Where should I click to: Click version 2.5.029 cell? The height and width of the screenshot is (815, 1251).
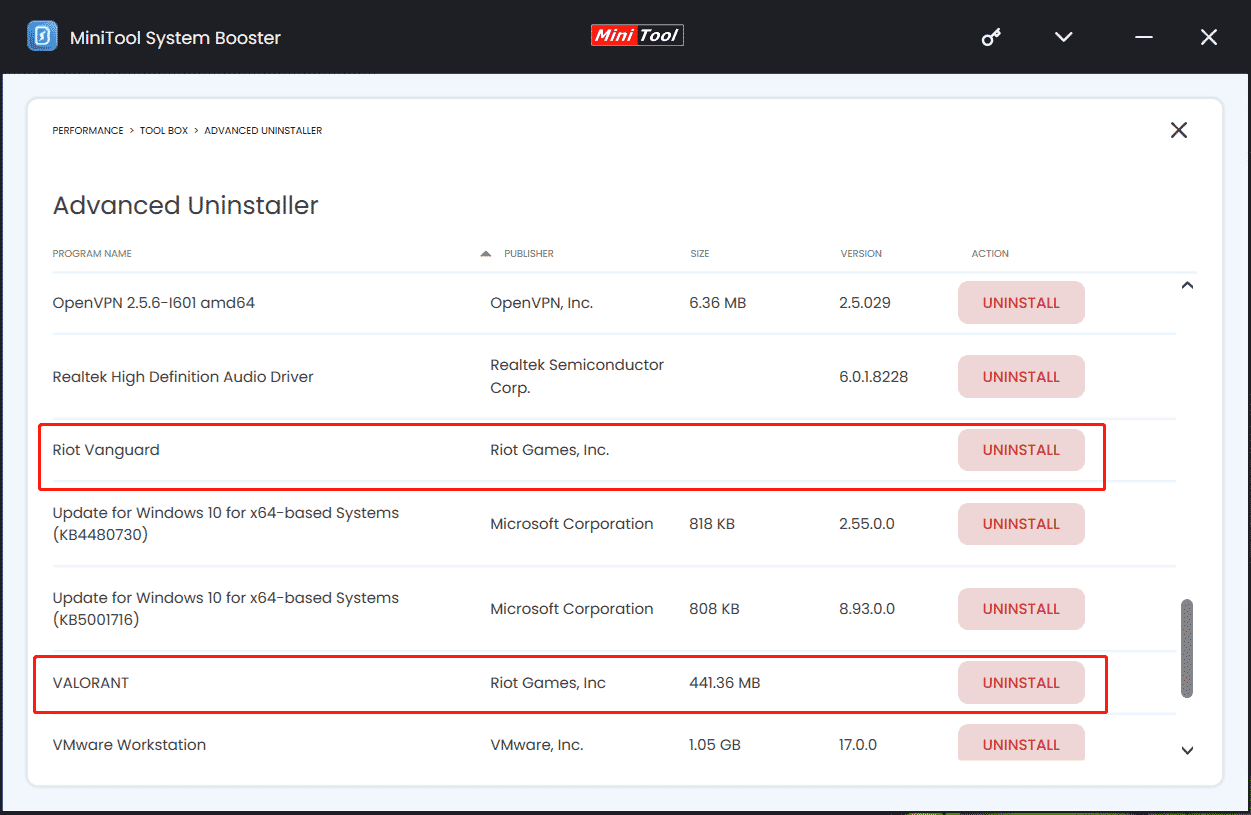point(865,303)
